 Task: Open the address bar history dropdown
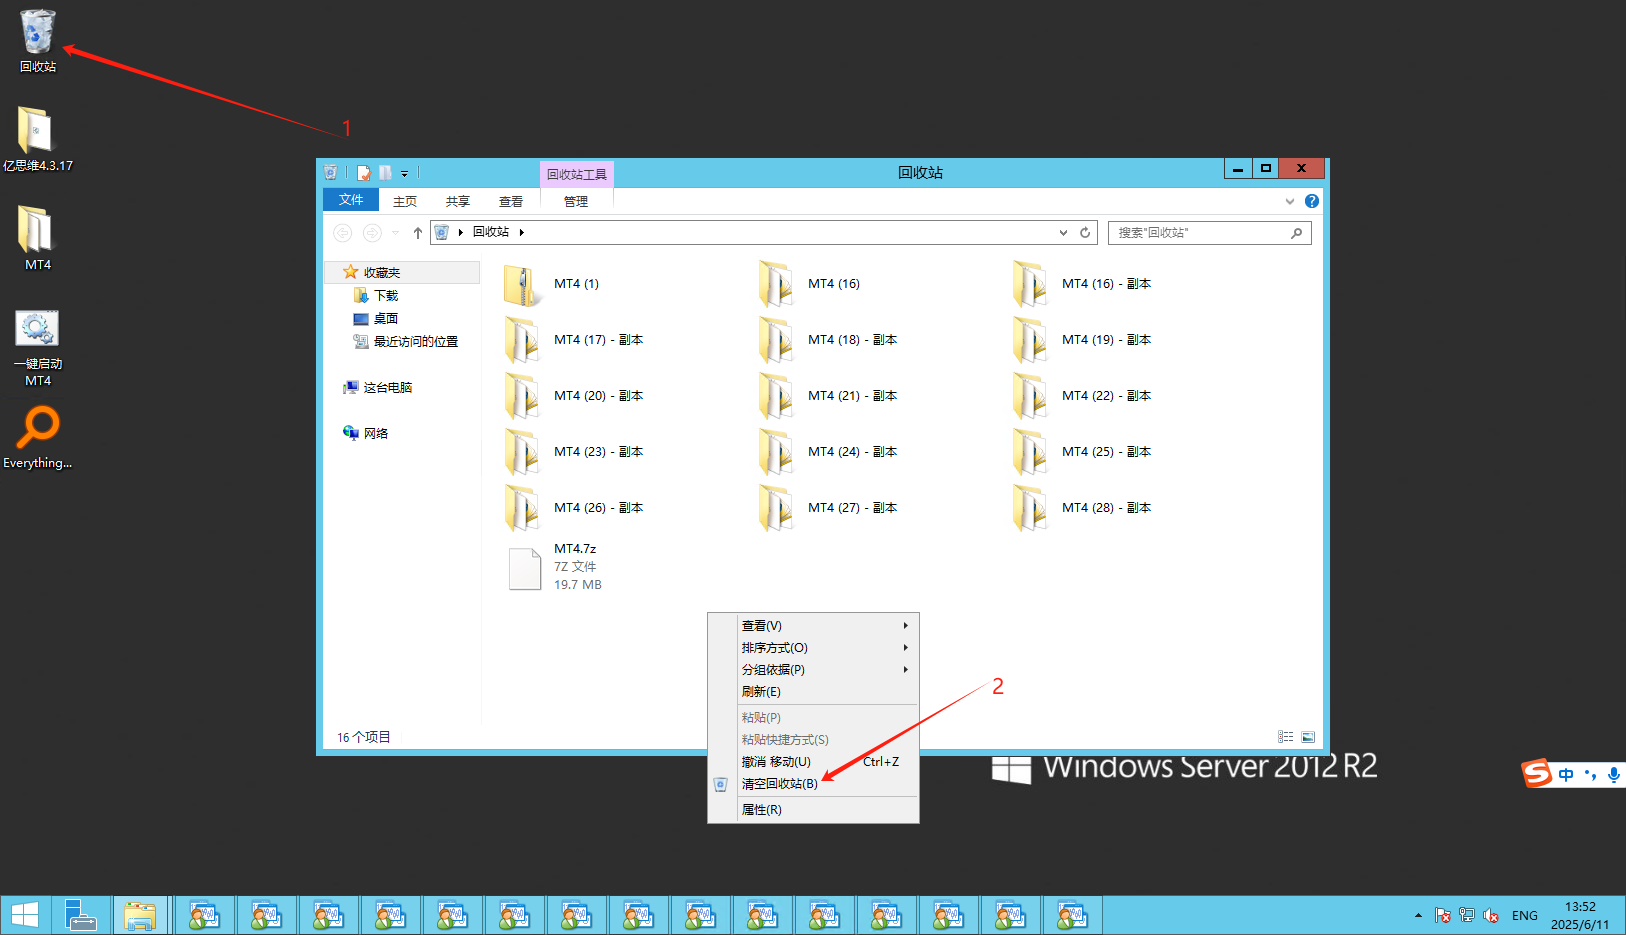(x=1063, y=233)
